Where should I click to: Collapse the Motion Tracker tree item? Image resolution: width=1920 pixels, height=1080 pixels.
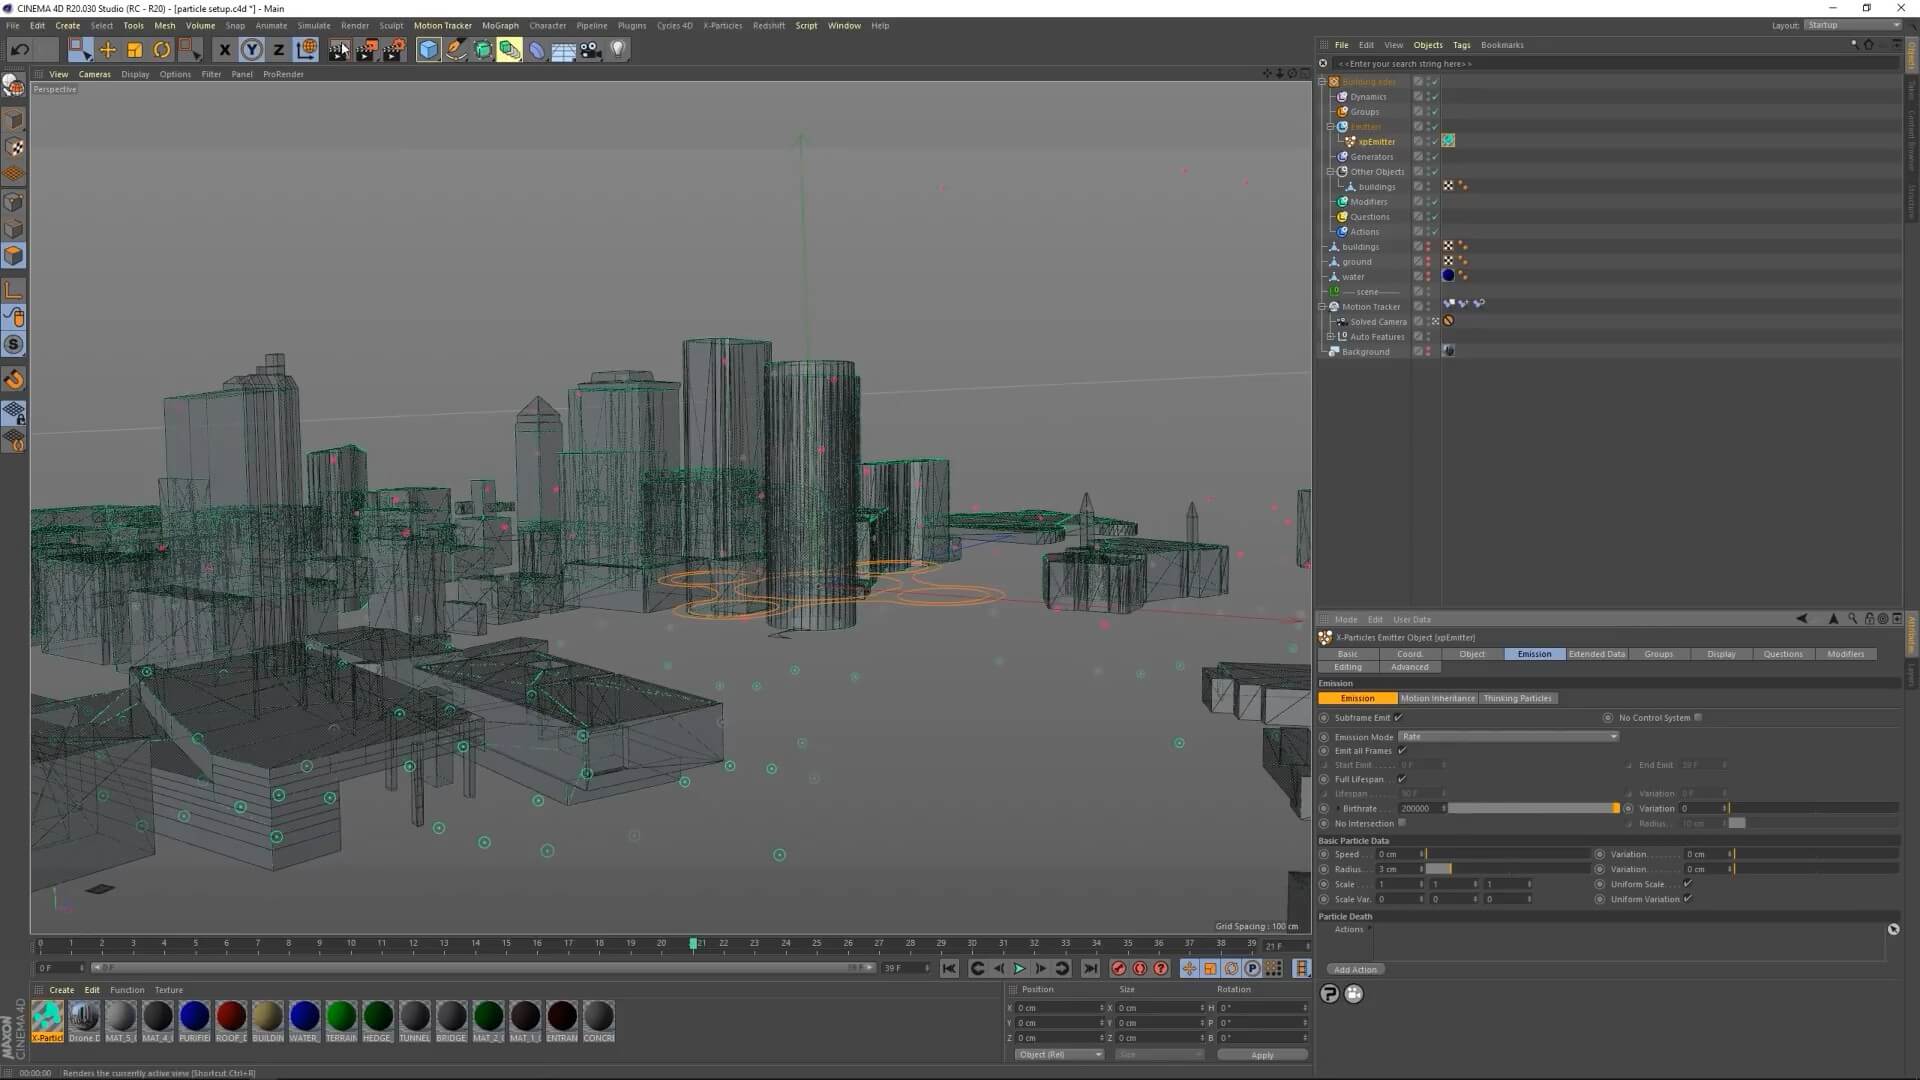pos(1322,307)
